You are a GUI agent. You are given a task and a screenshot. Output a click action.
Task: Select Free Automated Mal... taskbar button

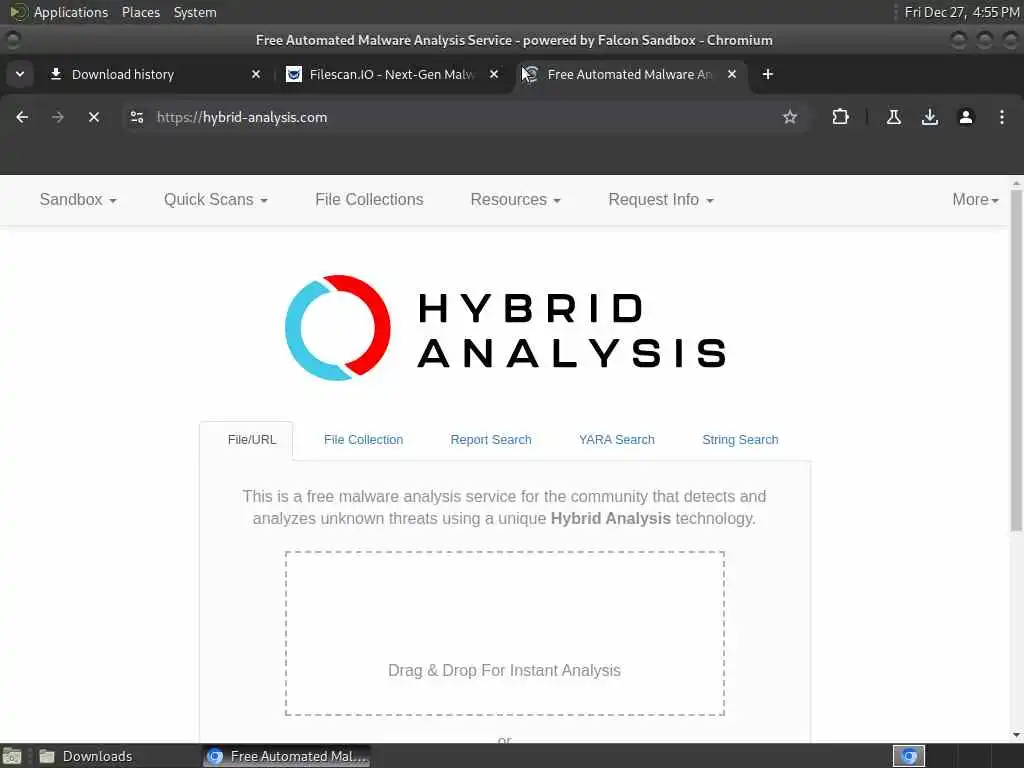287,756
